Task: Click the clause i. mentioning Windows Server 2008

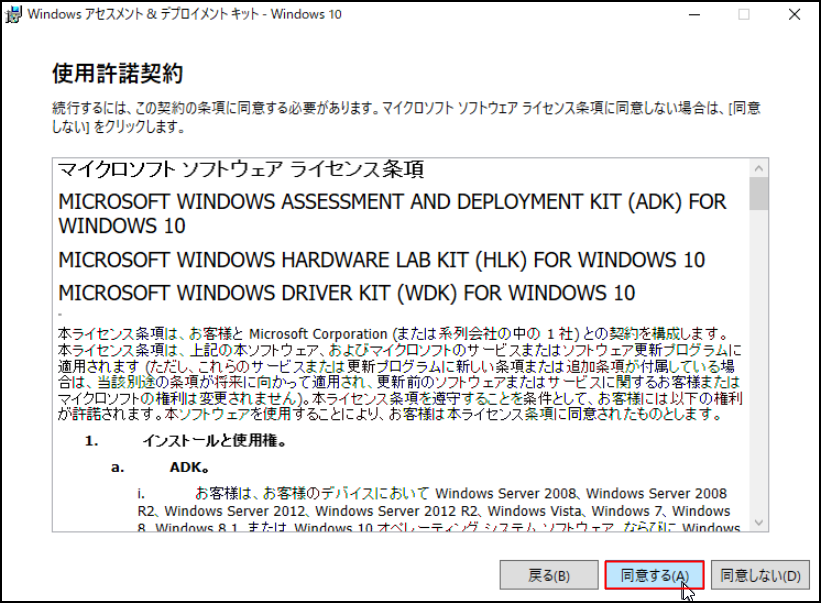Action: click(x=439, y=511)
